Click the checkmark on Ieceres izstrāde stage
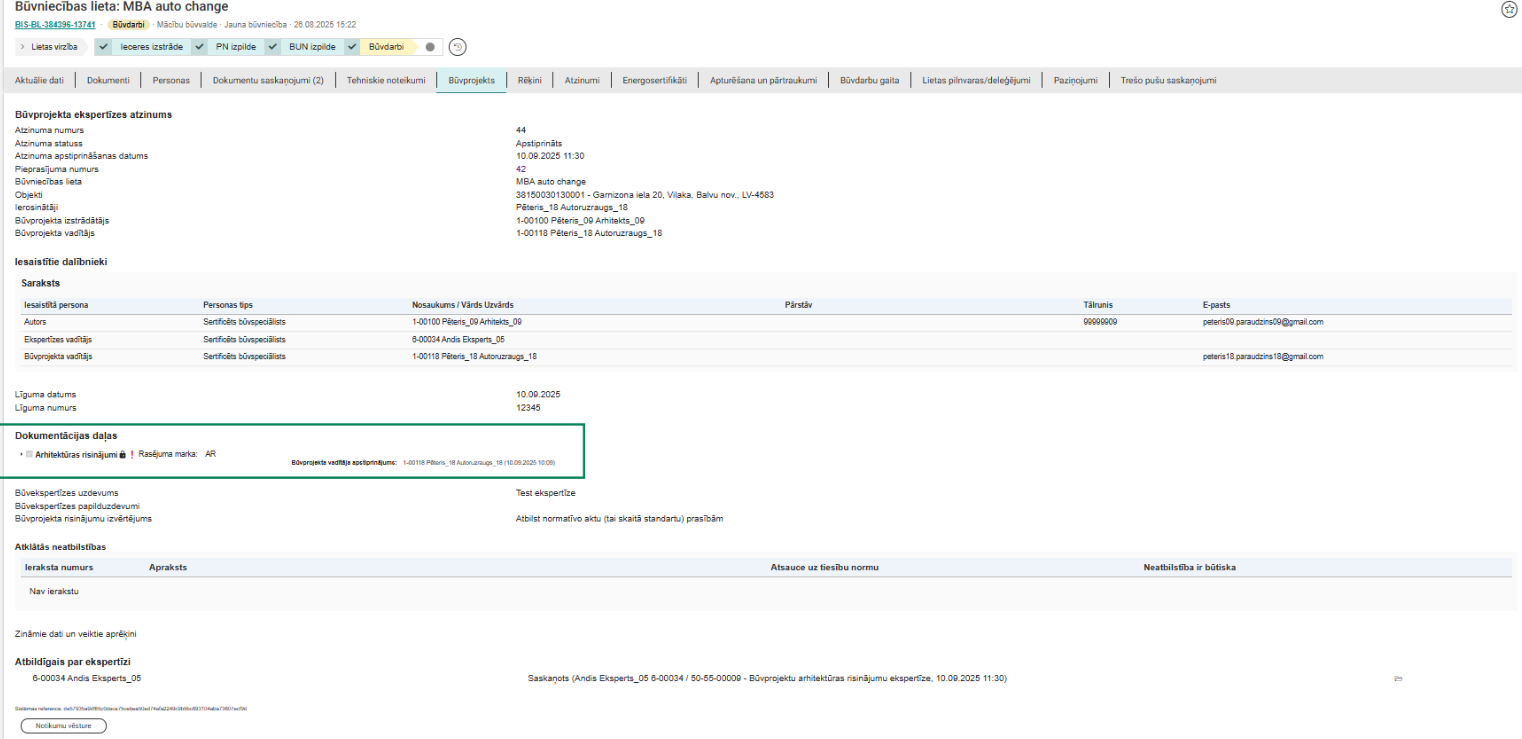The height and width of the screenshot is (739, 1522). point(104,47)
